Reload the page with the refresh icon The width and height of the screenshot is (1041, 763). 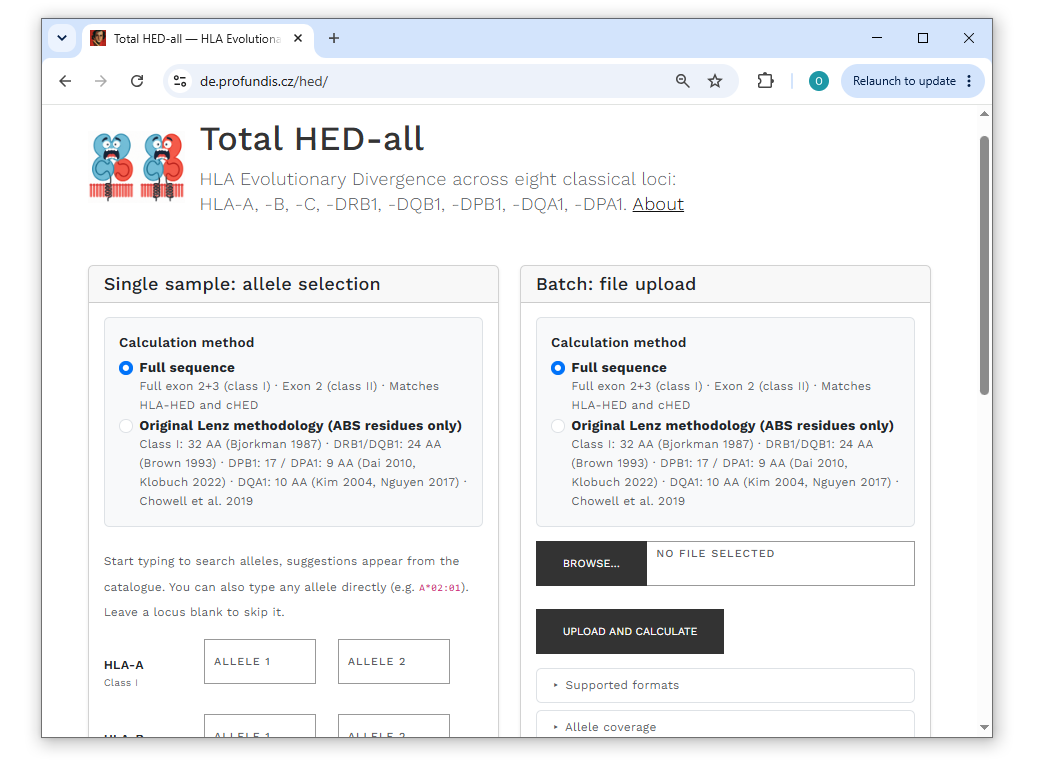(x=137, y=81)
